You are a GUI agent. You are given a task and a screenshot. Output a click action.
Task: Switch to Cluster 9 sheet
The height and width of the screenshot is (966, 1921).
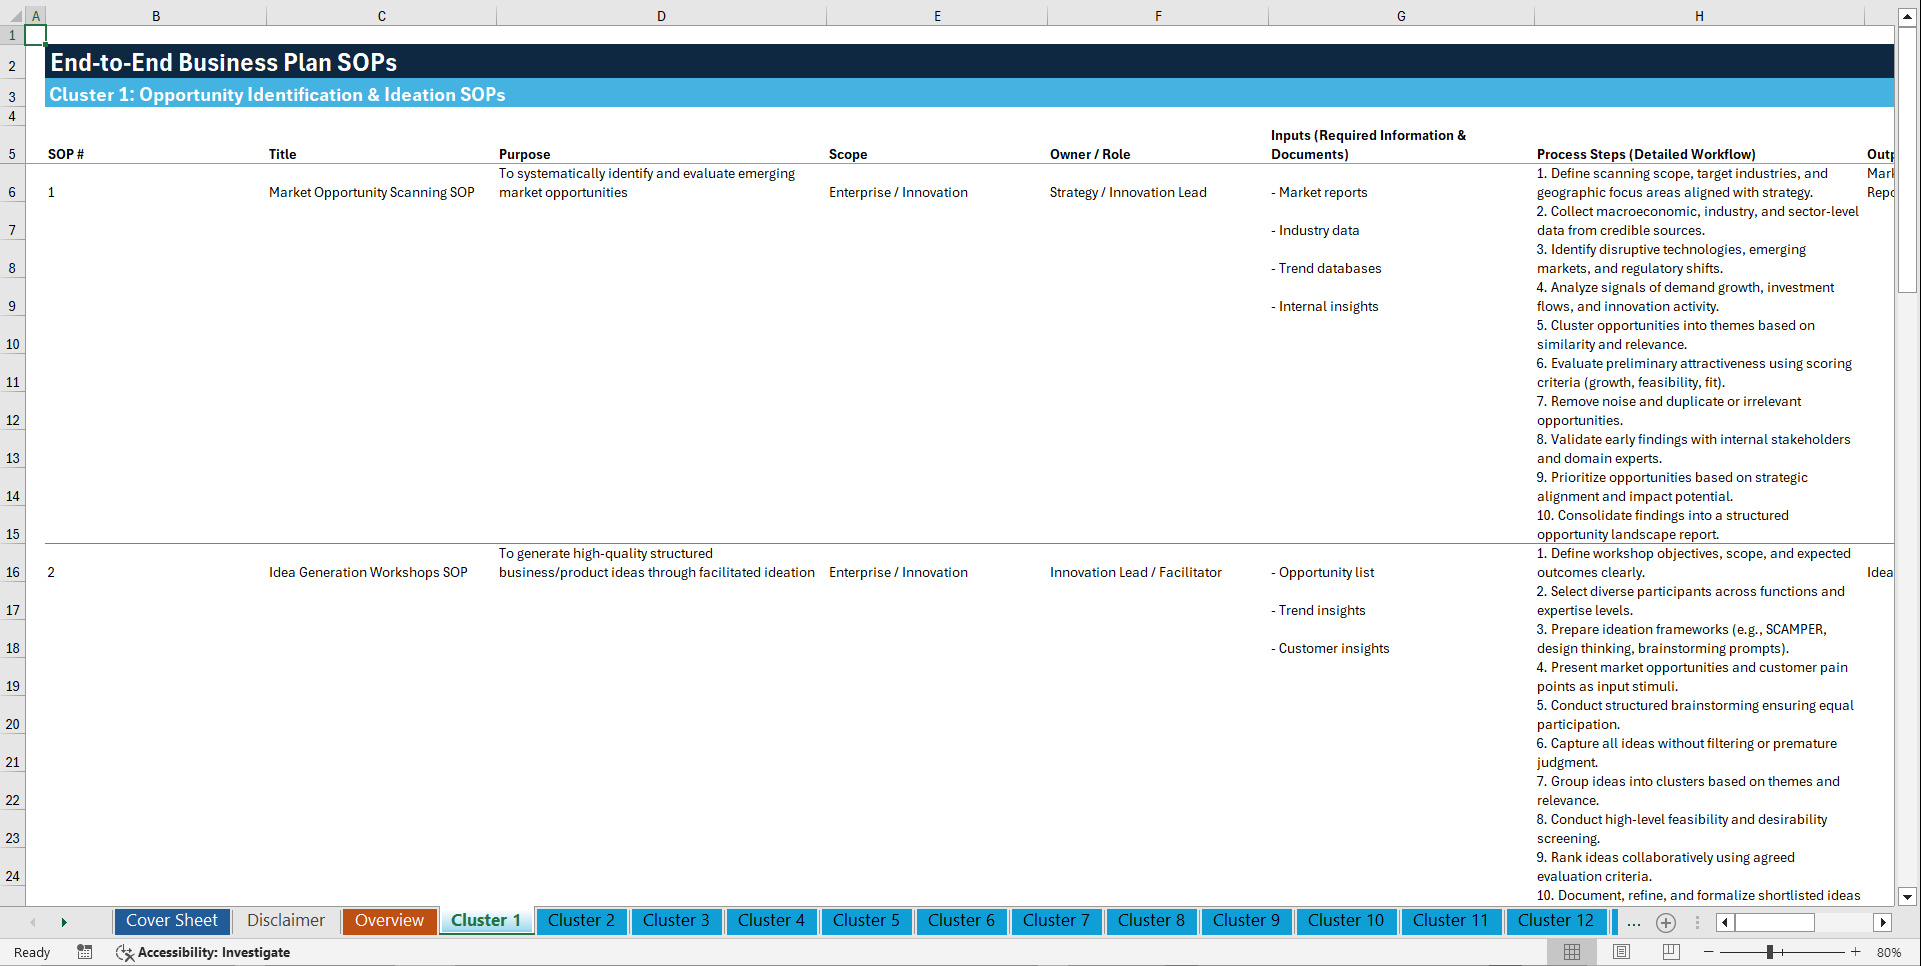coord(1246,921)
